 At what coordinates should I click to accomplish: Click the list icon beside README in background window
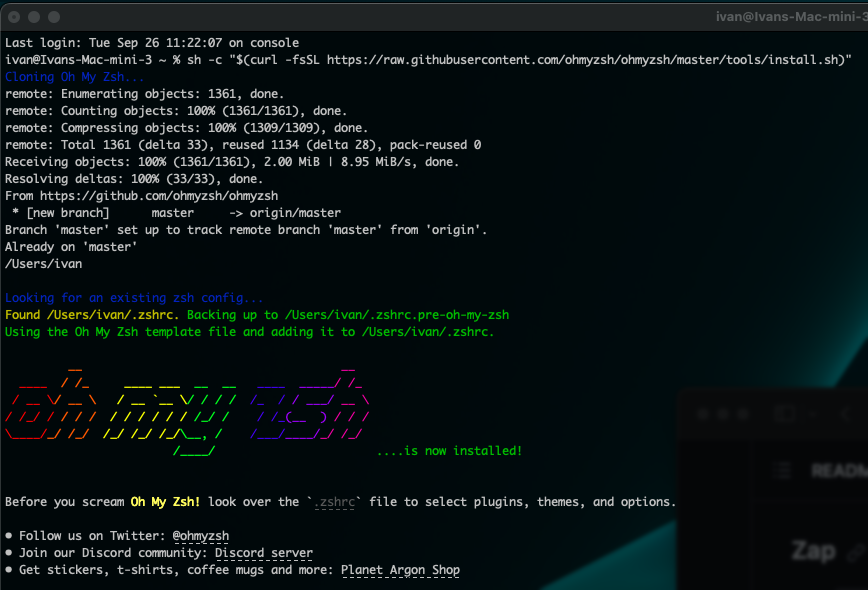click(782, 471)
